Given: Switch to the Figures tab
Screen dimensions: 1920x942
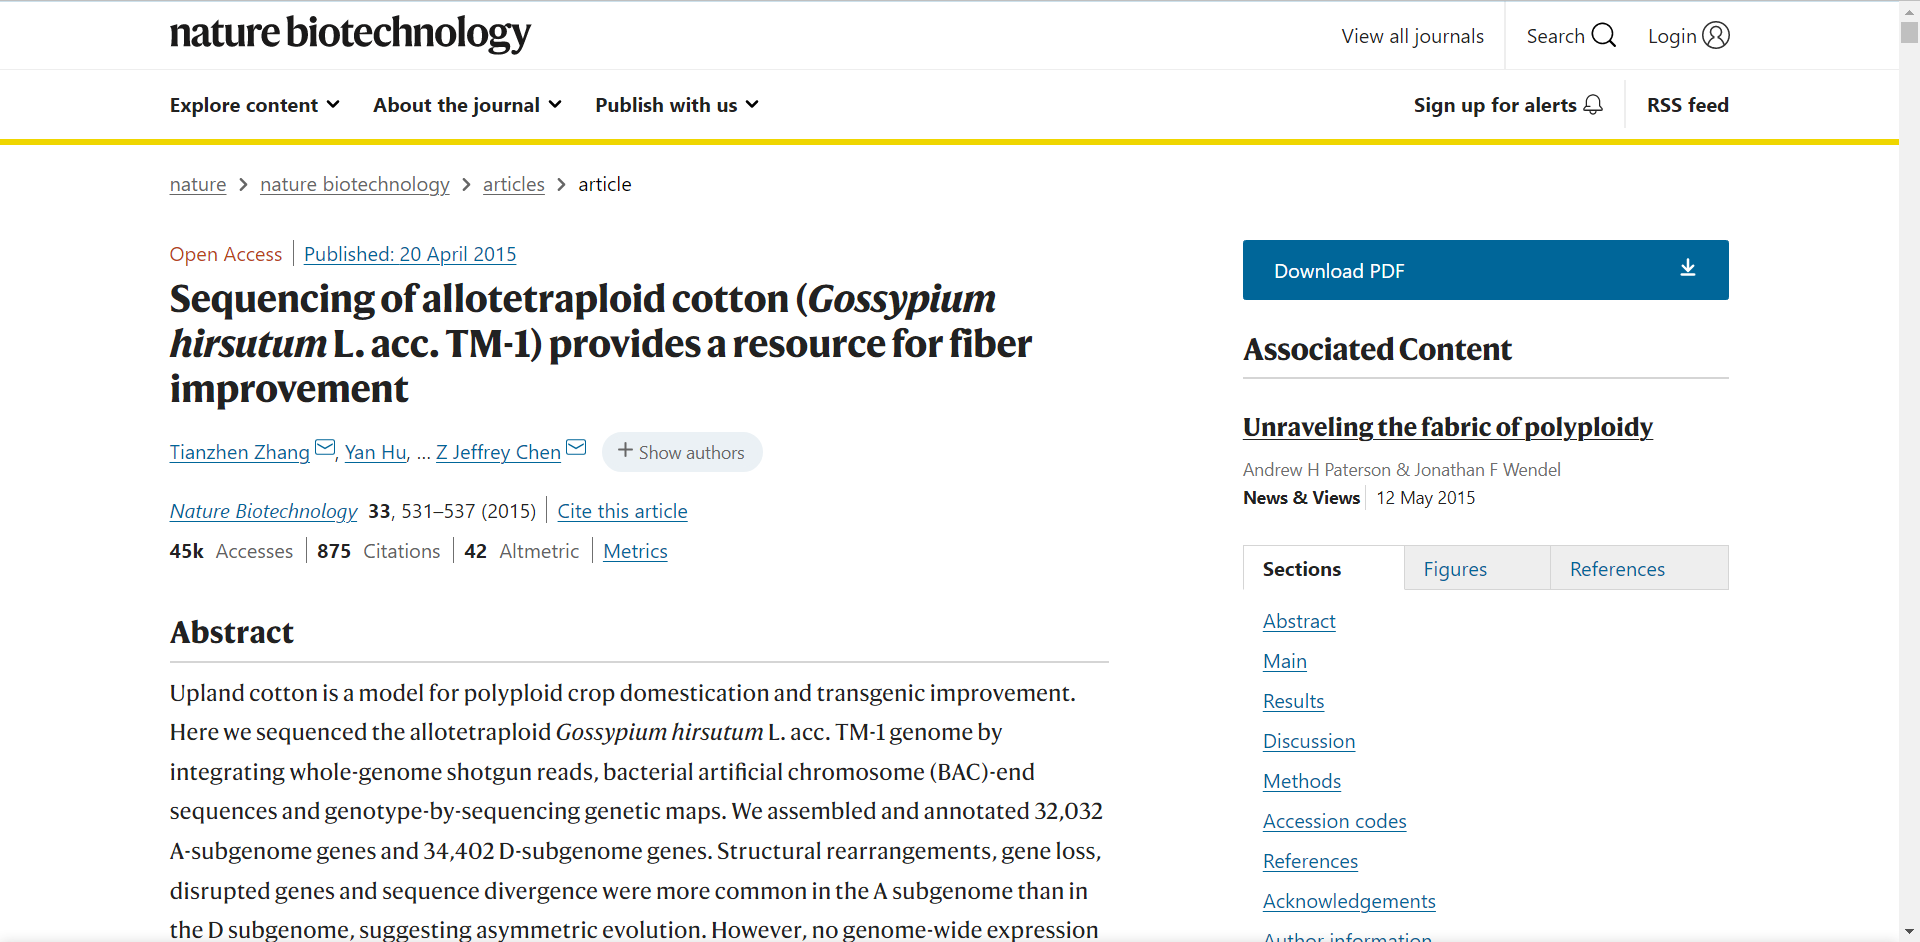Looking at the screenshot, I should pyautogui.click(x=1455, y=569).
